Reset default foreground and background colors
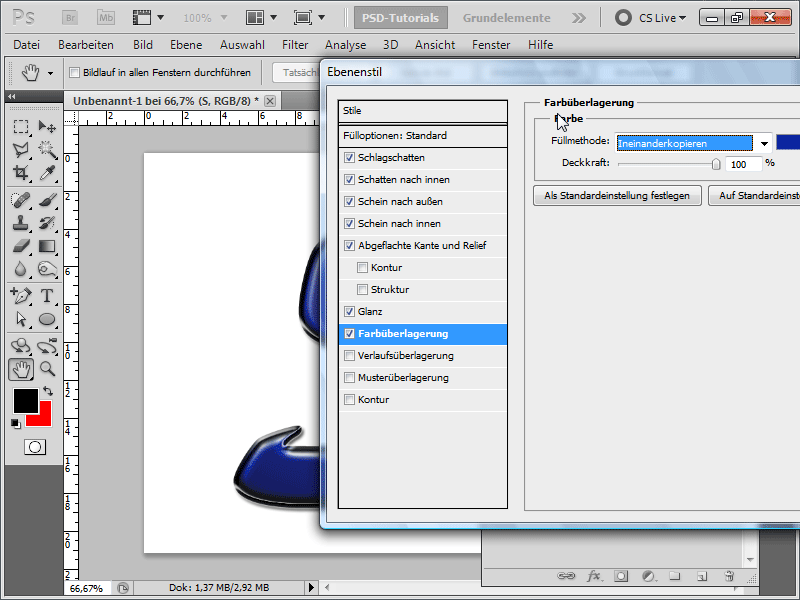 [15, 423]
